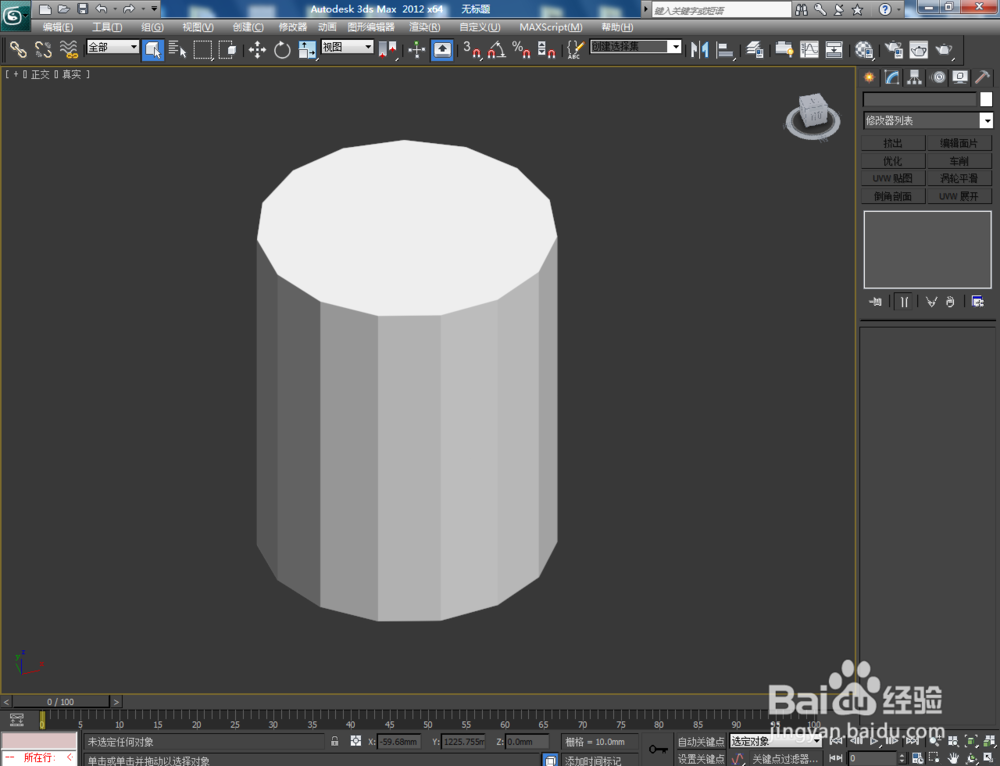Select the Select and Rotate tool
Viewport: 1000px width, 766px height.
[x=282, y=50]
